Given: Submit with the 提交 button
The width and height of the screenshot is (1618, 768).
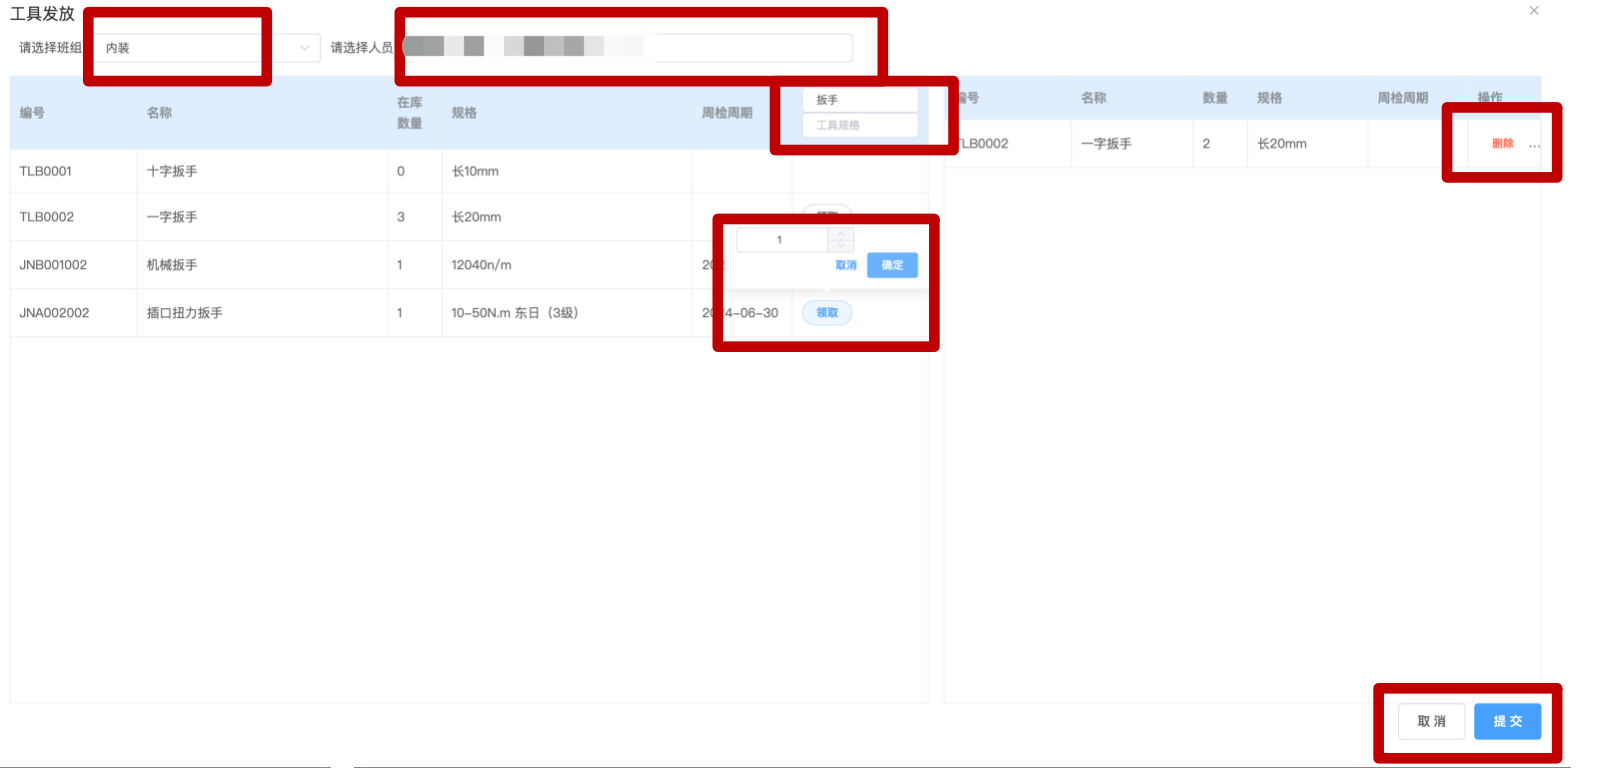Looking at the screenshot, I should coord(1507,721).
